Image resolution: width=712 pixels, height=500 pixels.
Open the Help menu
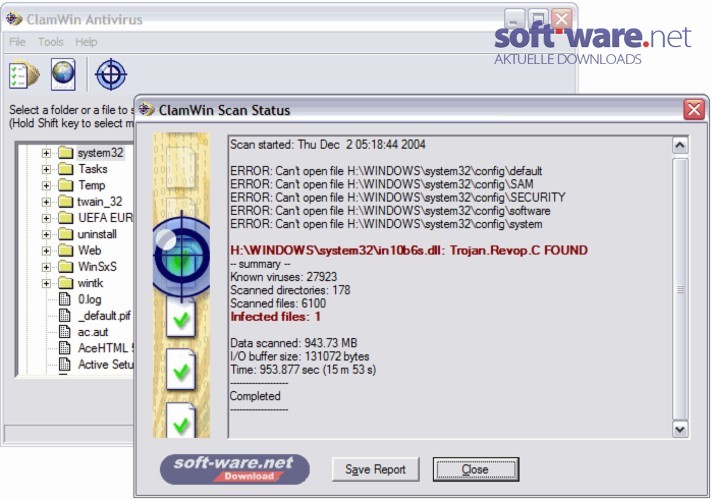click(x=86, y=42)
